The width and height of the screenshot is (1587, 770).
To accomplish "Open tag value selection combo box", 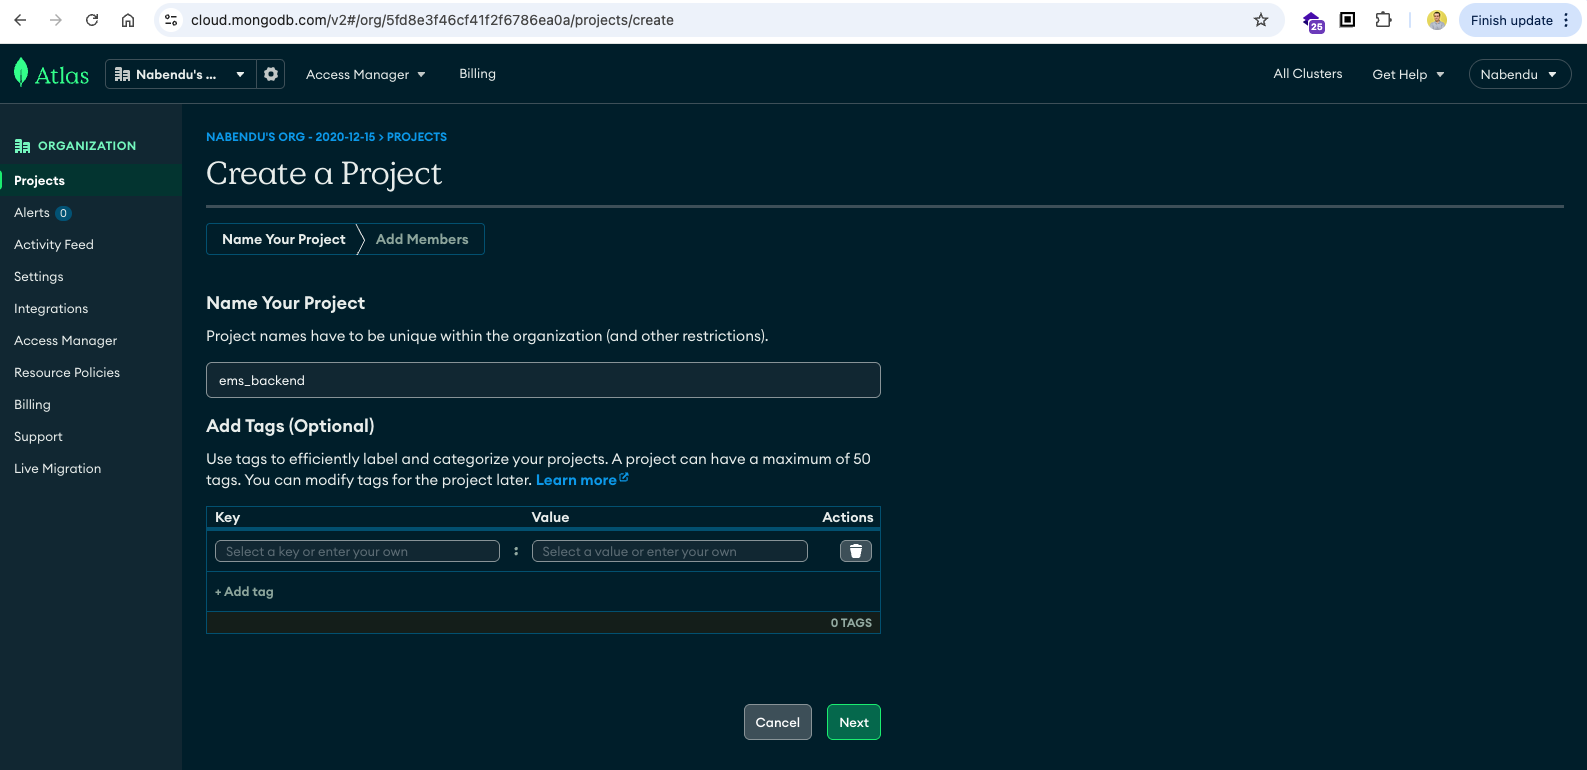I will [x=670, y=551].
